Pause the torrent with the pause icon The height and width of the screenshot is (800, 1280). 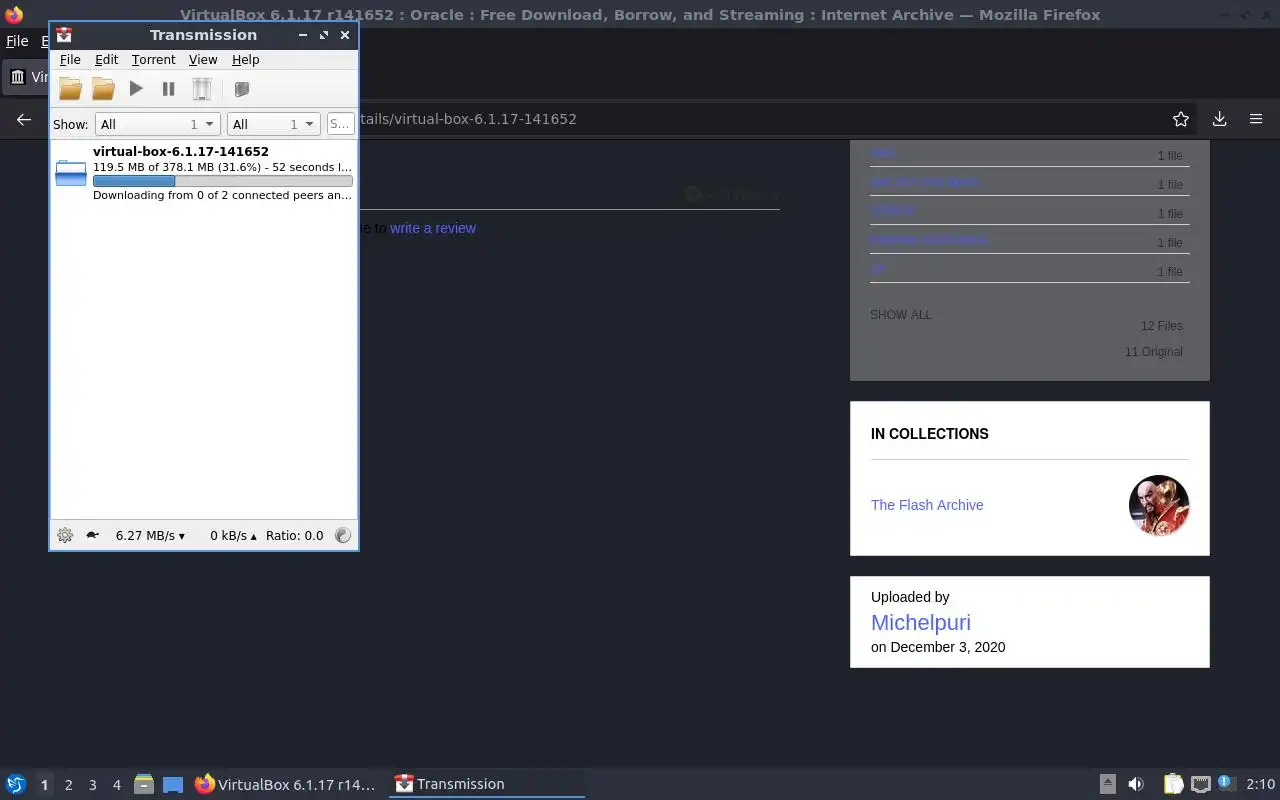168,89
